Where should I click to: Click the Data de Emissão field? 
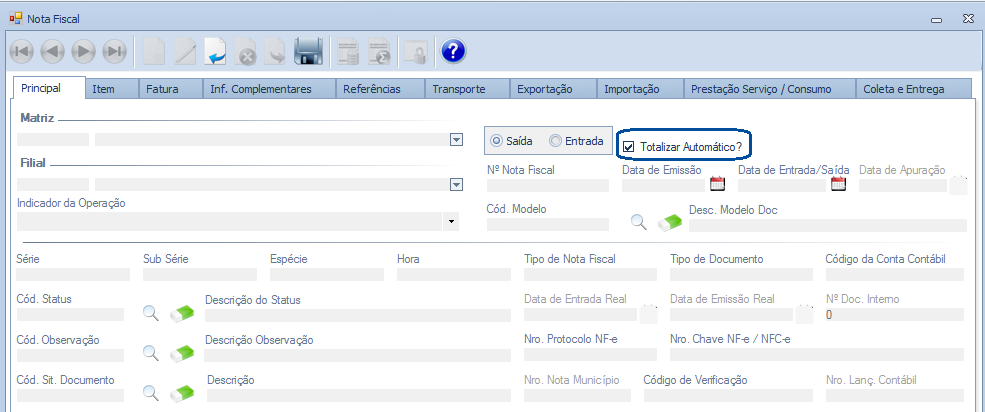[x=663, y=185]
